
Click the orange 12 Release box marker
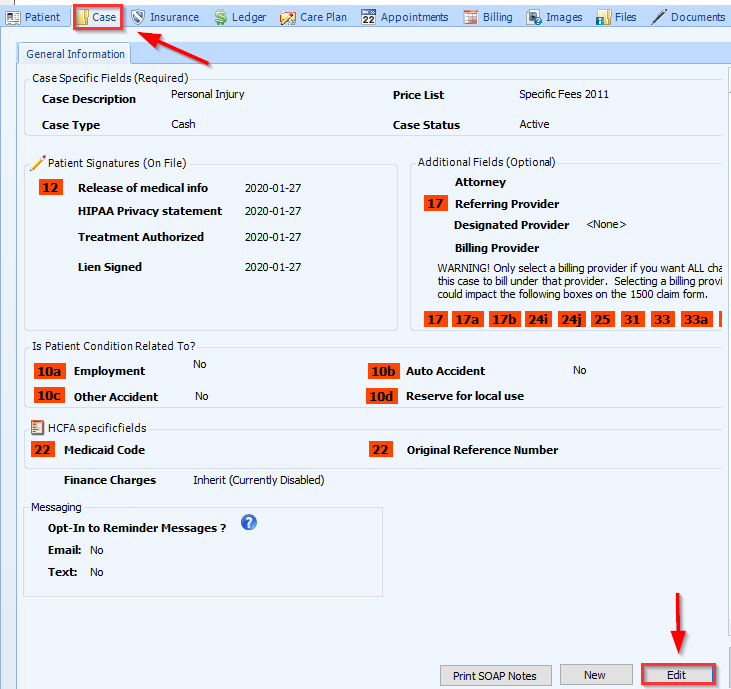[50, 187]
